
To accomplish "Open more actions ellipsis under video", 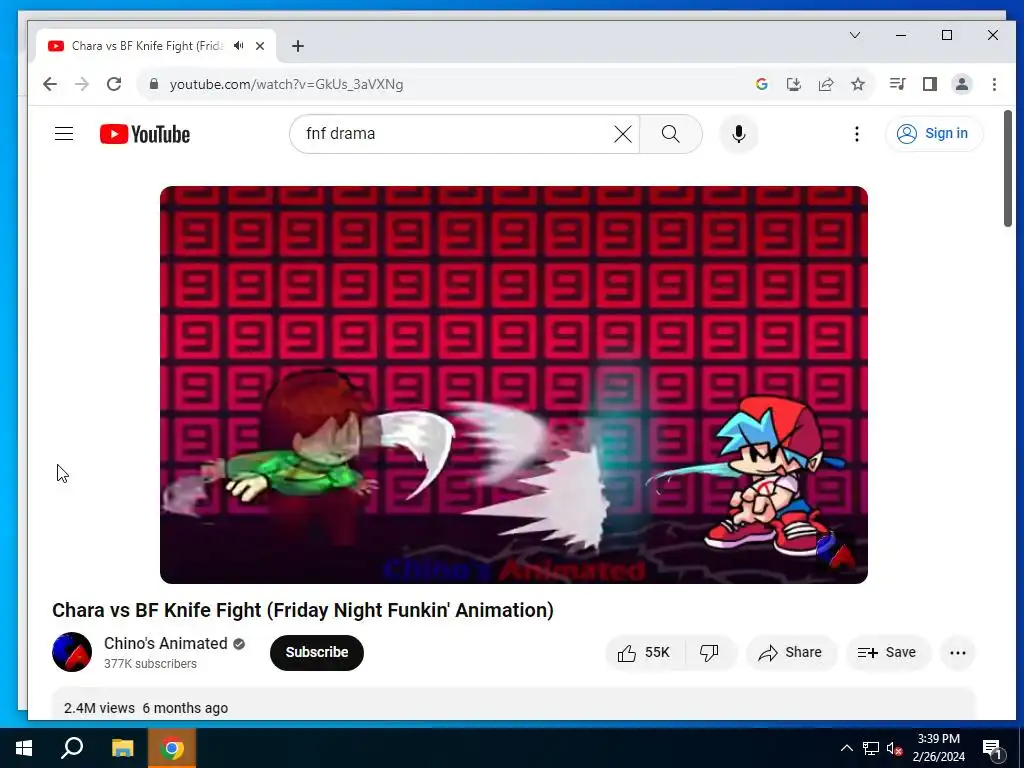I will (957, 652).
